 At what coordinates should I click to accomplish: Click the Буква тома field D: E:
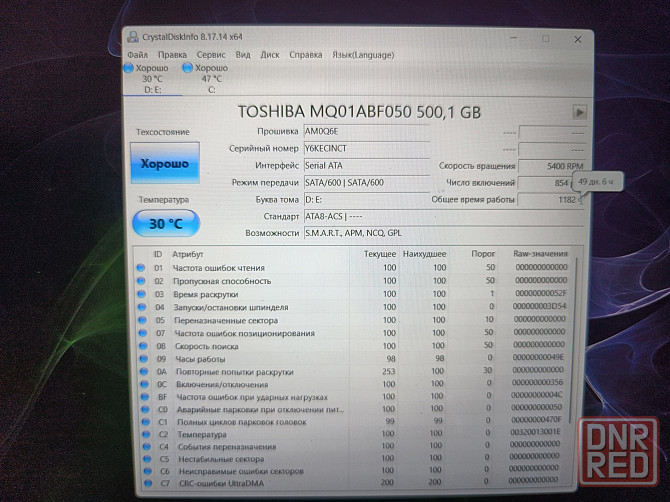coord(366,200)
